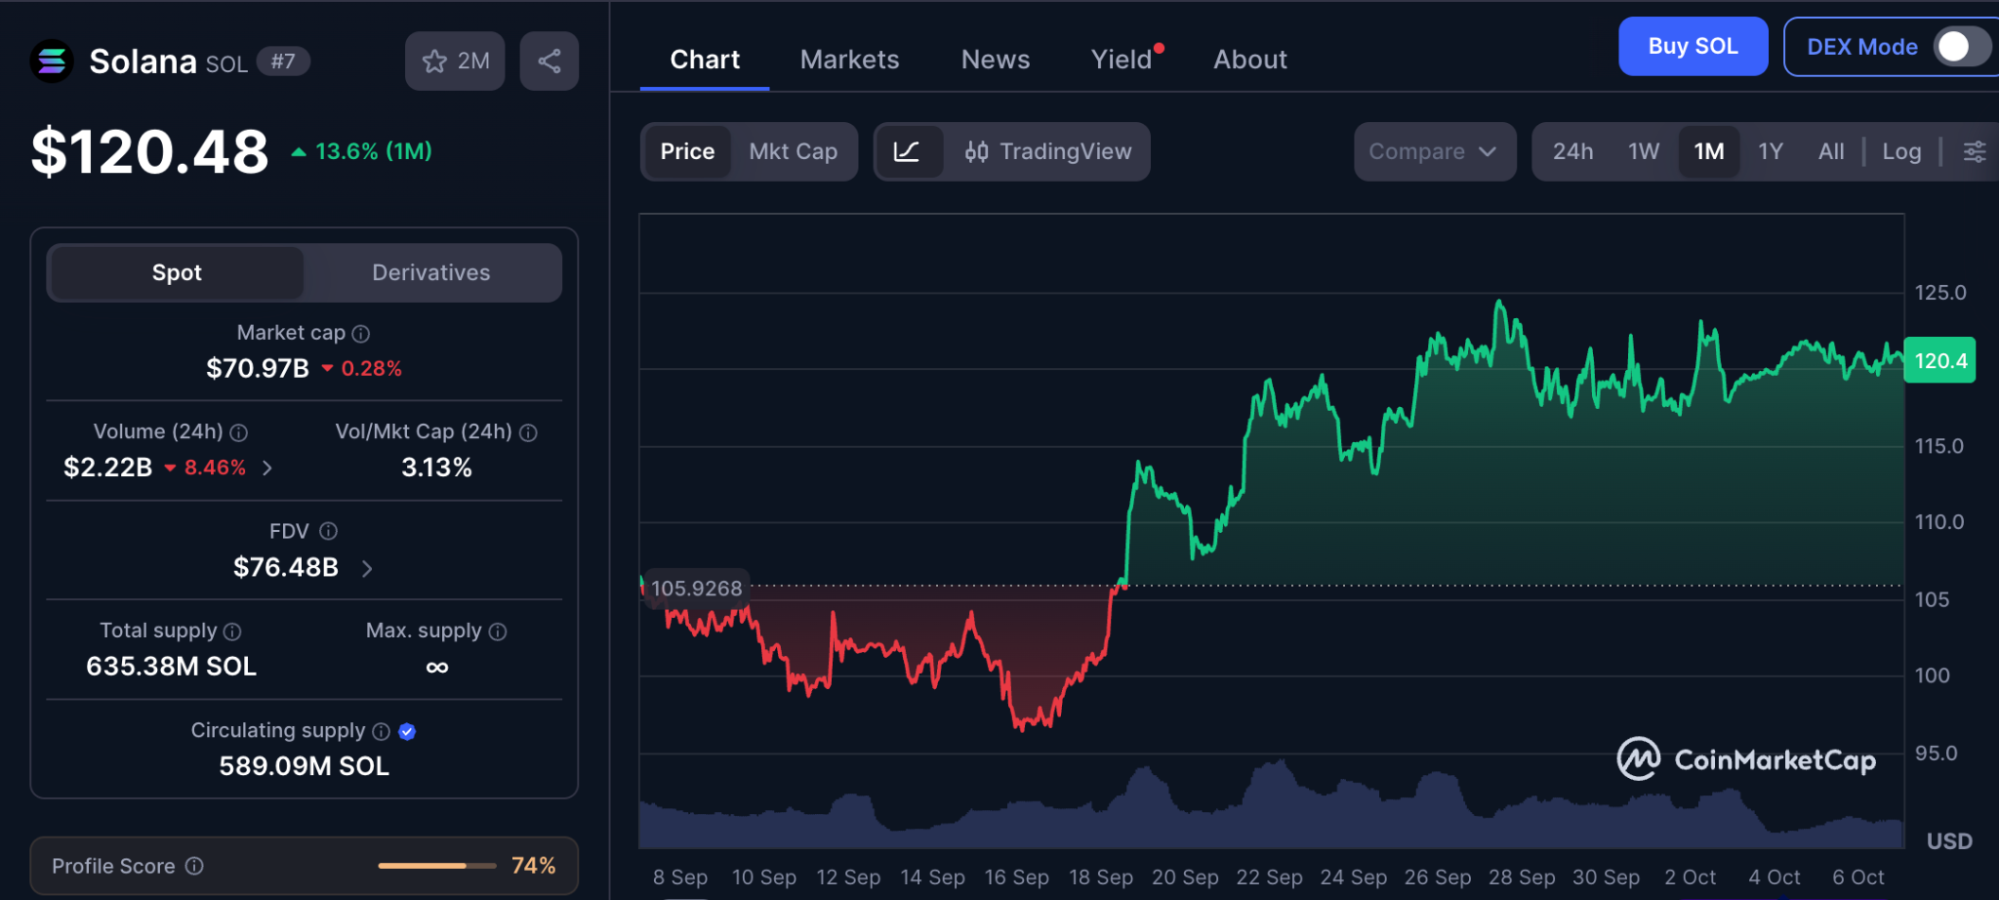Select Derivatives segment

(x=431, y=273)
